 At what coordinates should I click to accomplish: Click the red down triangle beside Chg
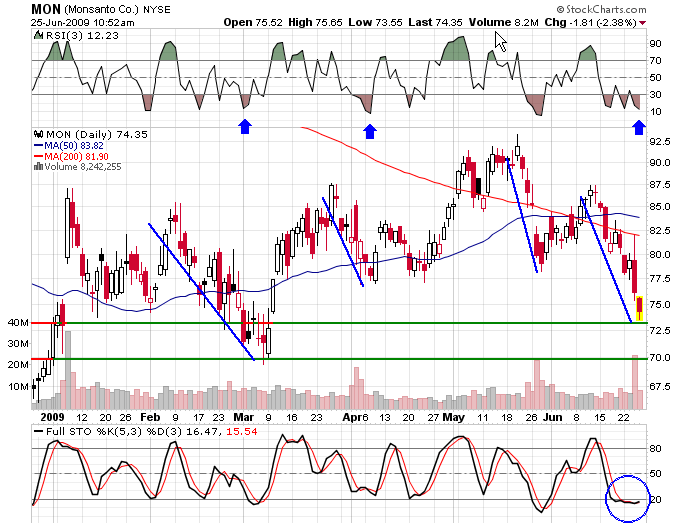pos(642,22)
